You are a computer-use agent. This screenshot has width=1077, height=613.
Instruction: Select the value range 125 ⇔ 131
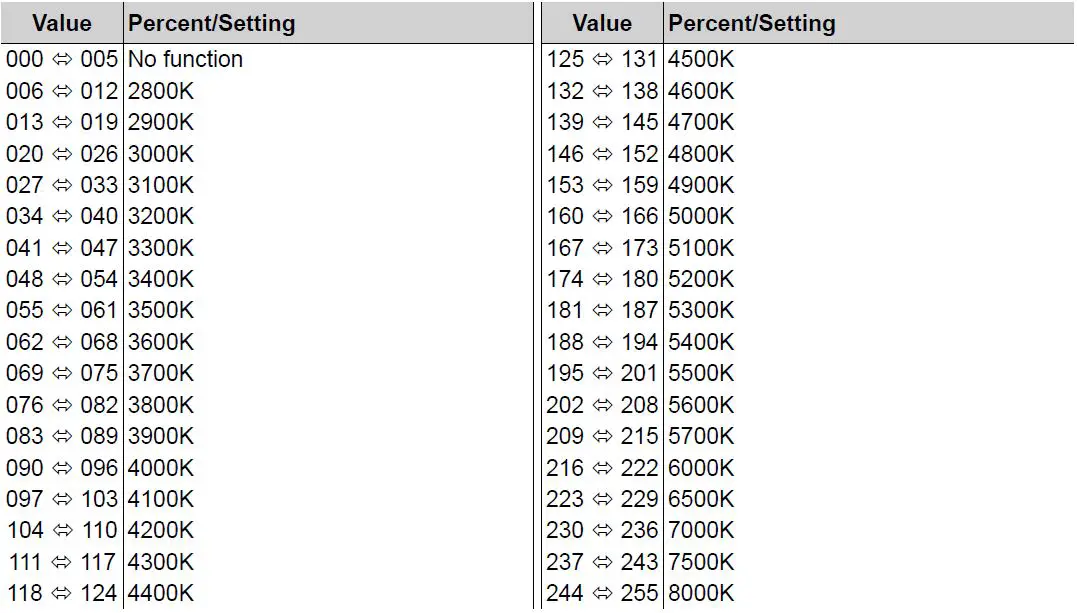click(x=602, y=59)
